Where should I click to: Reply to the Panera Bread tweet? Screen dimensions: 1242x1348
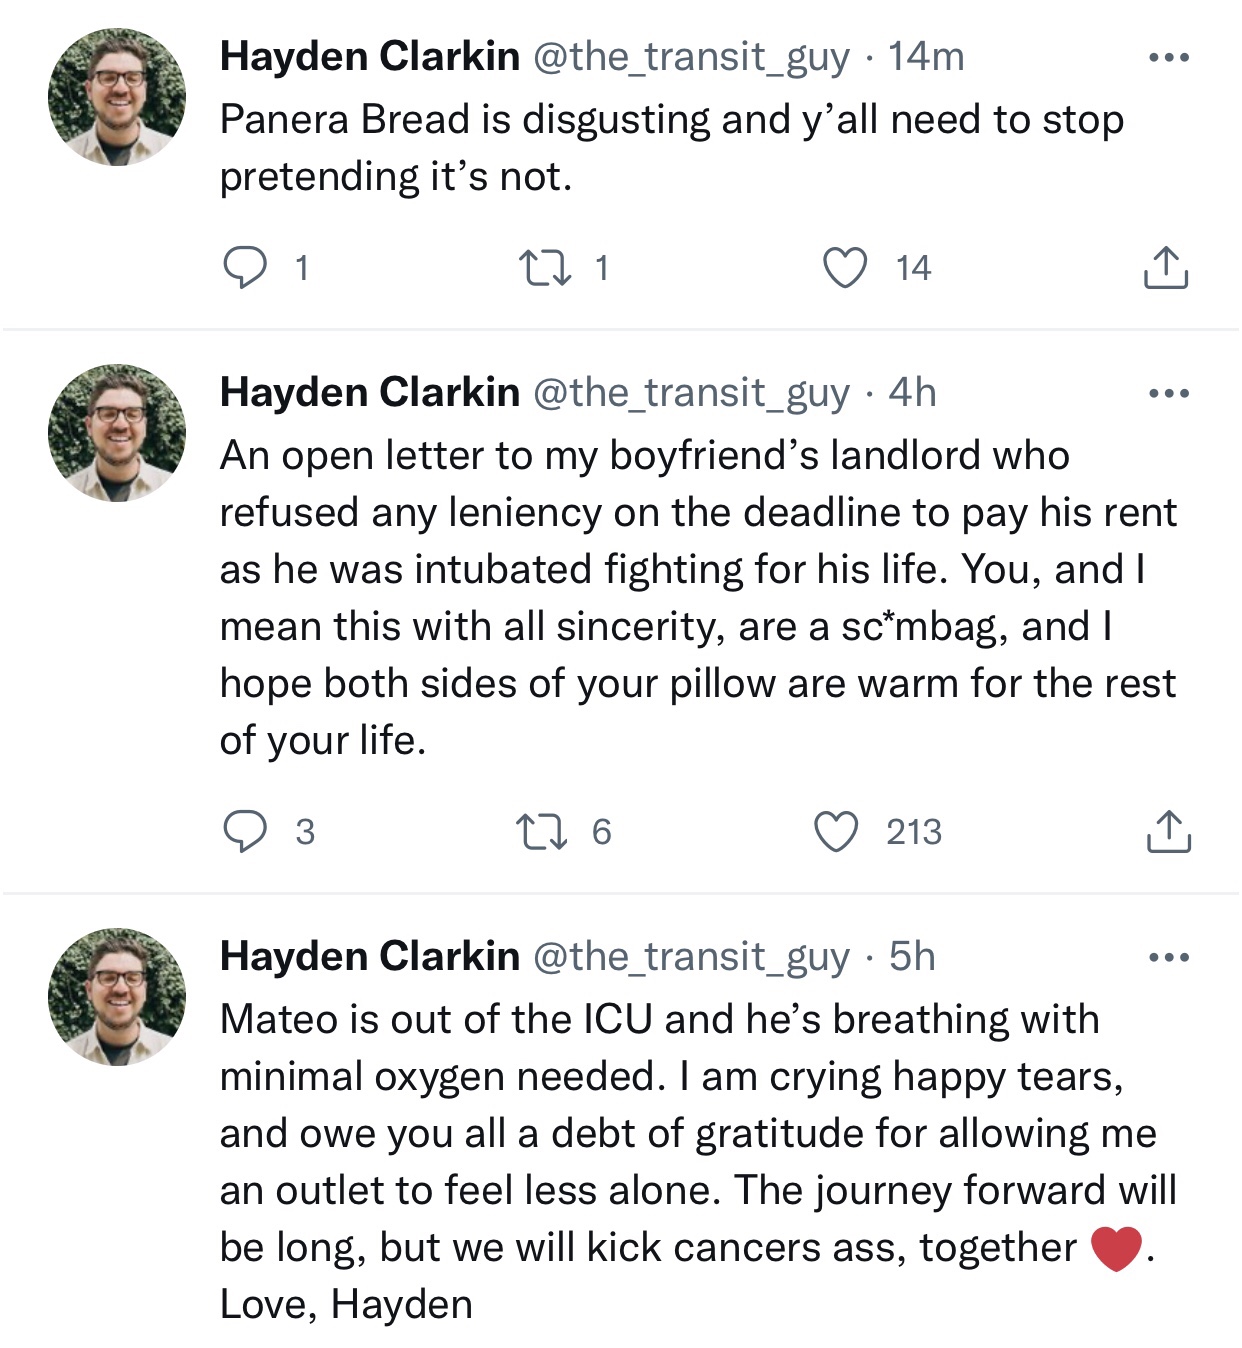coord(244,268)
